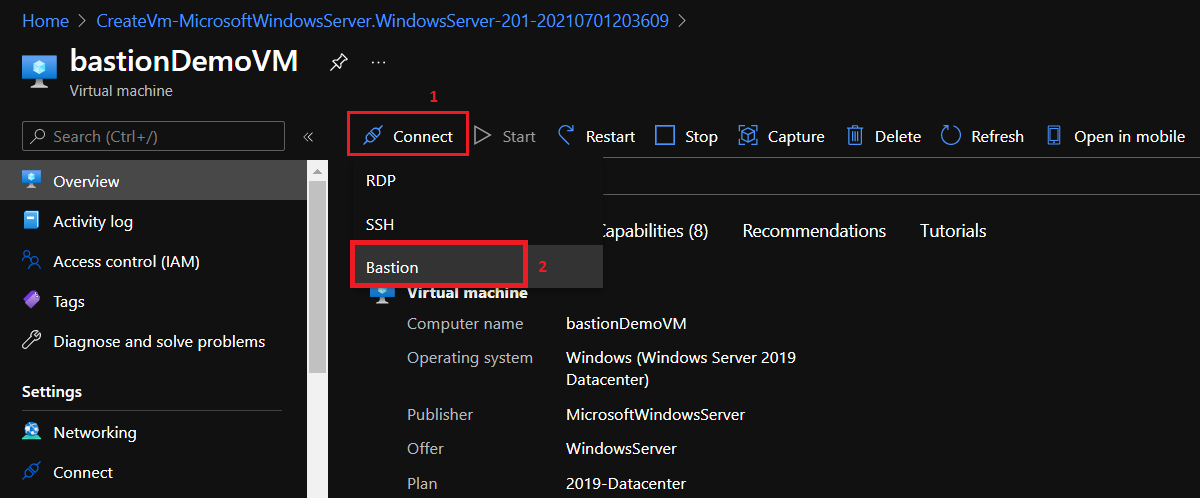Click the Stop label in the toolbar
The width and height of the screenshot is (1200, 498).
coord(701,137)
